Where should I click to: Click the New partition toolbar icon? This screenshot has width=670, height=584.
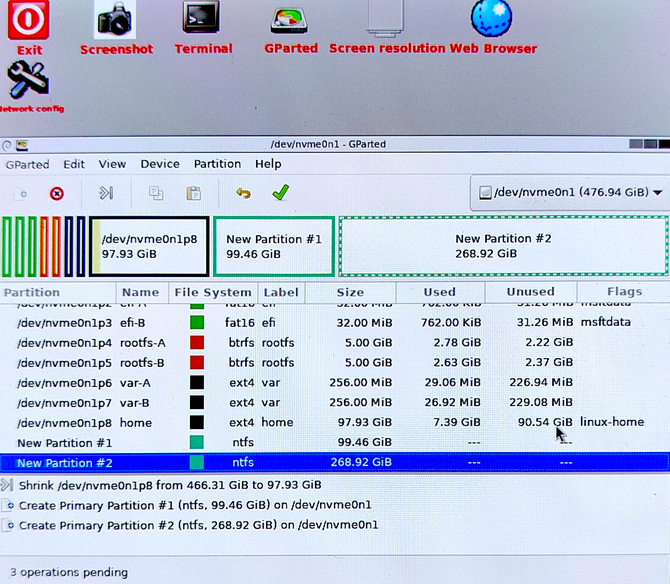click(21, 194)
